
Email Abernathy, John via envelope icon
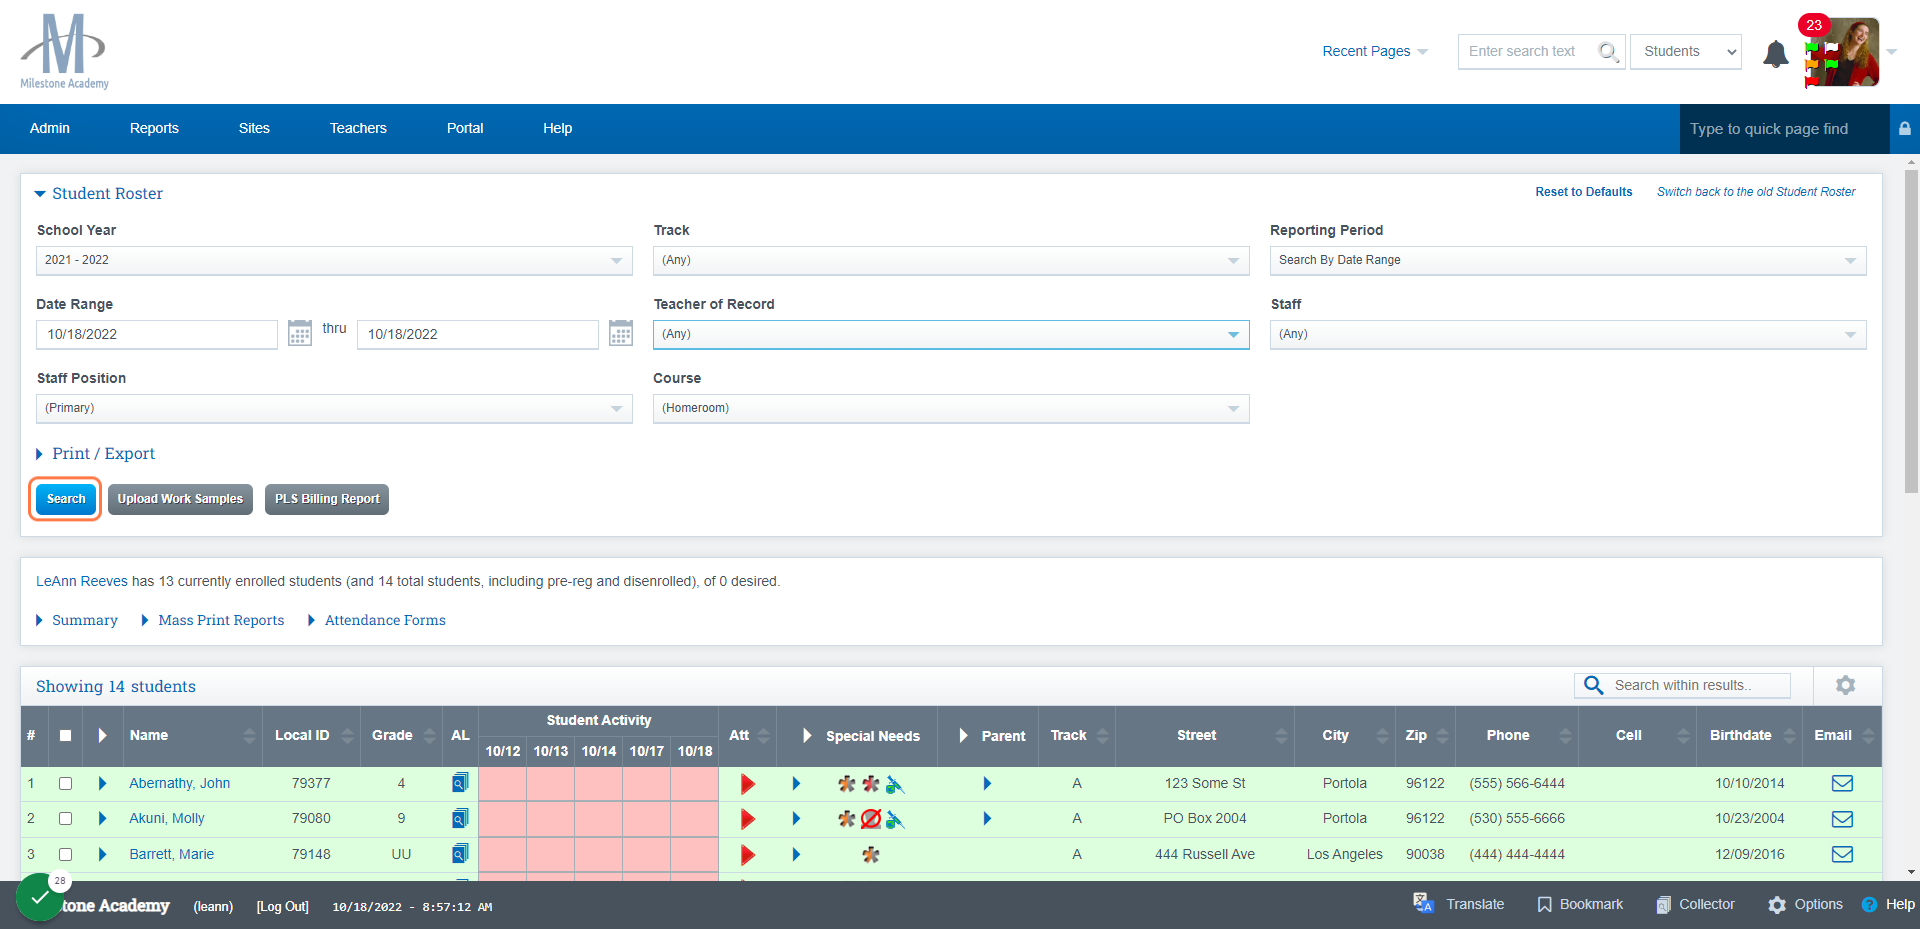click(x=1842, y=783)
